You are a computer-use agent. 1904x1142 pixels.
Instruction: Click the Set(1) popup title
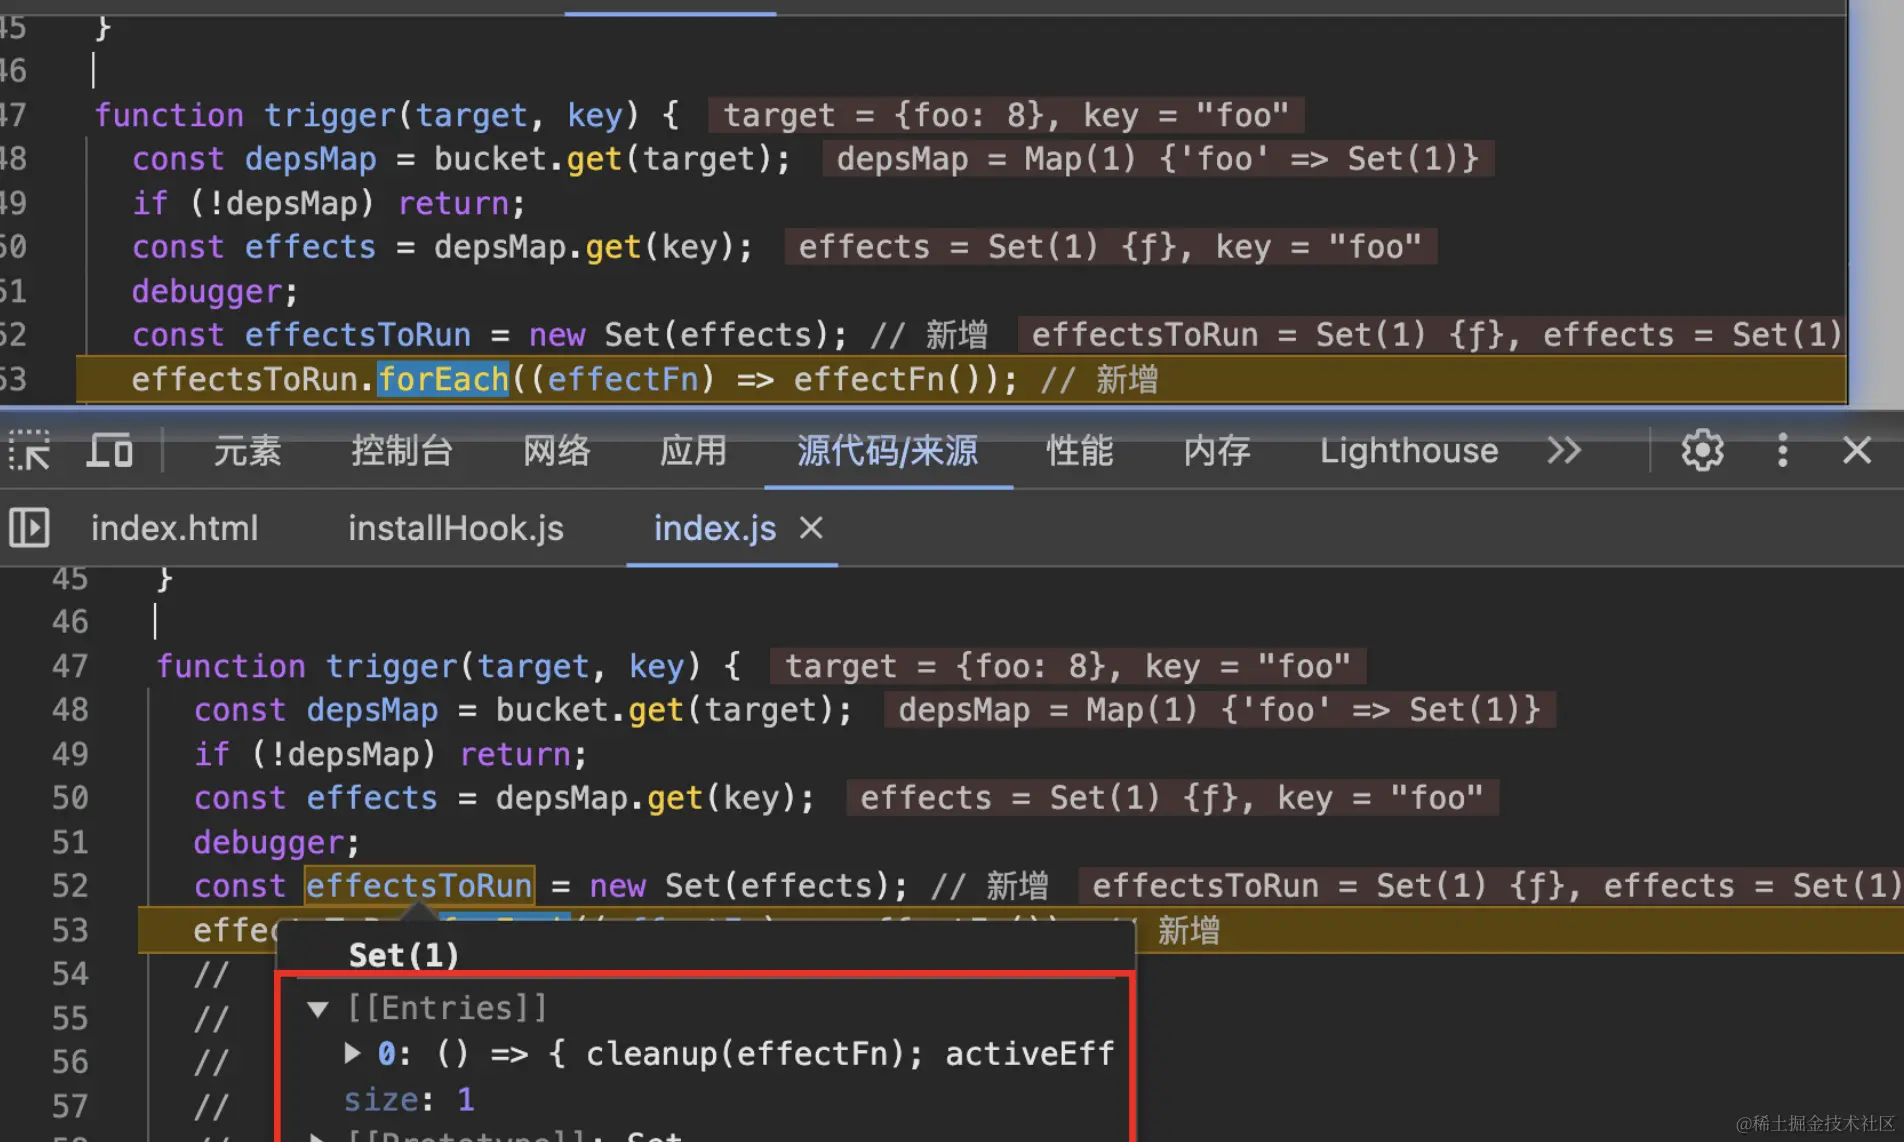coord(404,955)
